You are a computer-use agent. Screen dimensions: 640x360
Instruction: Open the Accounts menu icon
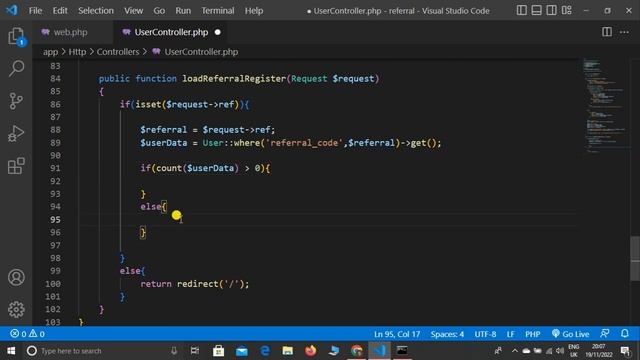16,278
